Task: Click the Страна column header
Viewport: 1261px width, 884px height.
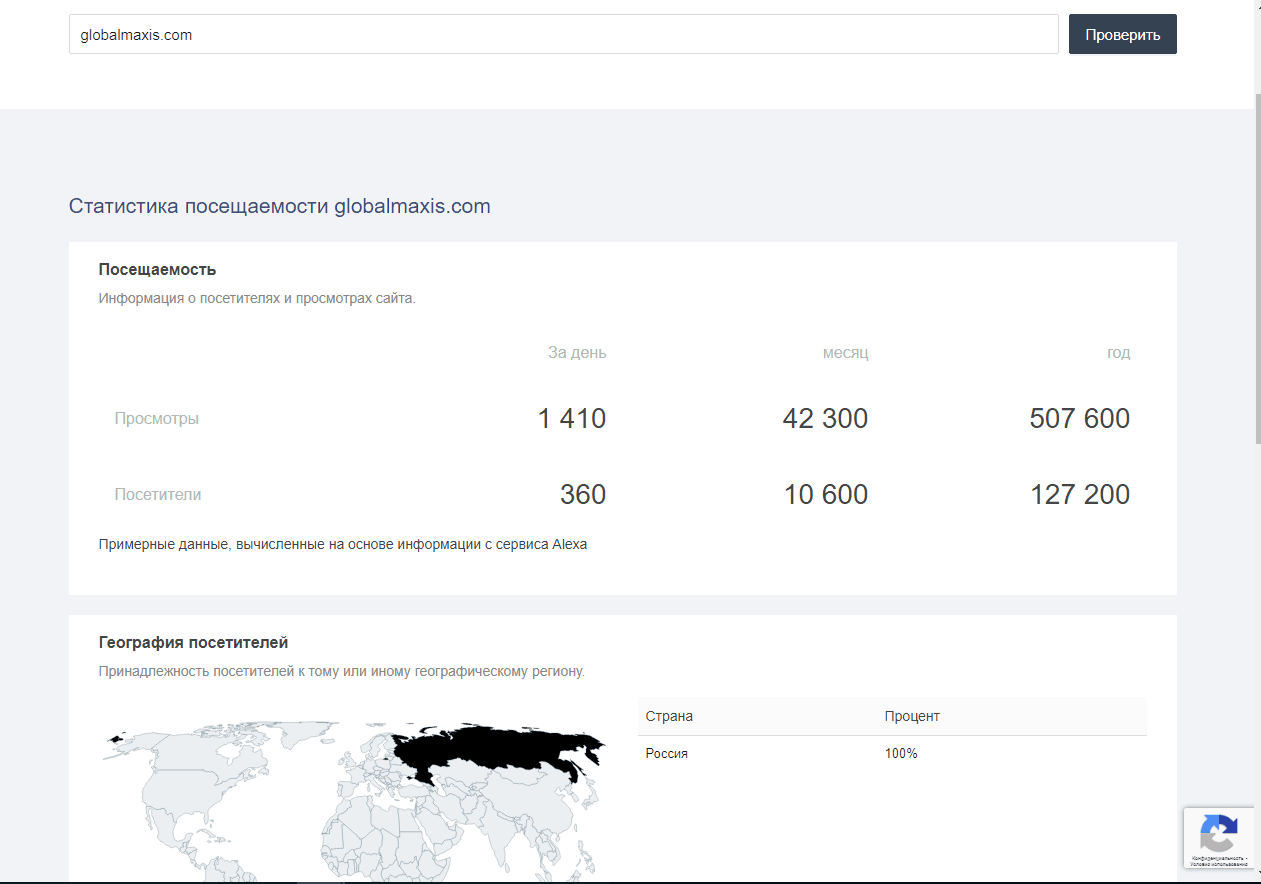Action: (x=669, y=716)
